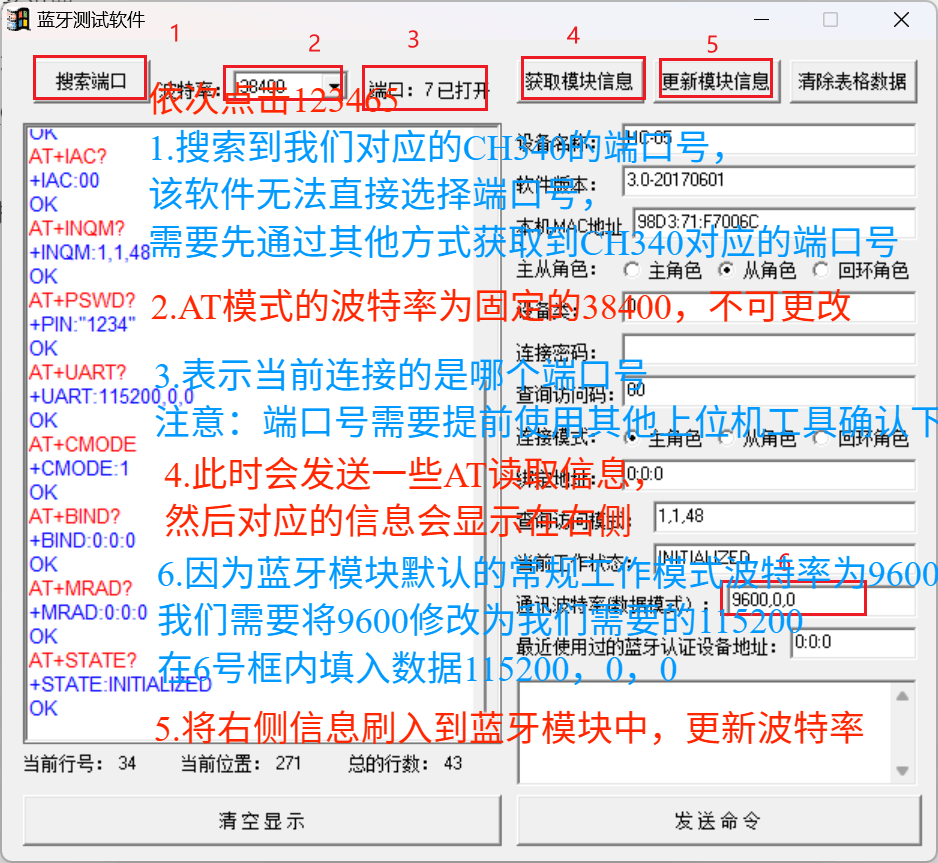Open the 波特率 baud rate dropdown
This screenshot has height=863, width=938.
tap(334, 88)
